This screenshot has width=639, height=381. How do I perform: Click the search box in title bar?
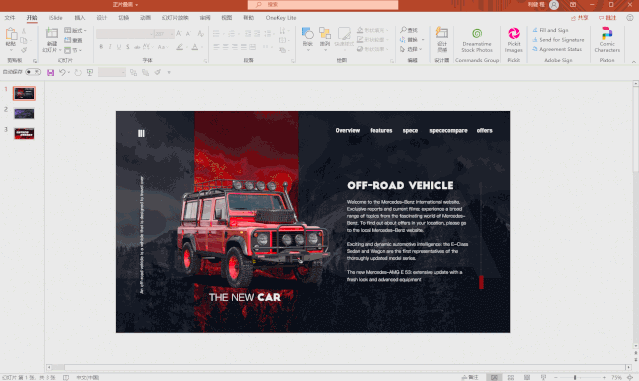point(323,4)
